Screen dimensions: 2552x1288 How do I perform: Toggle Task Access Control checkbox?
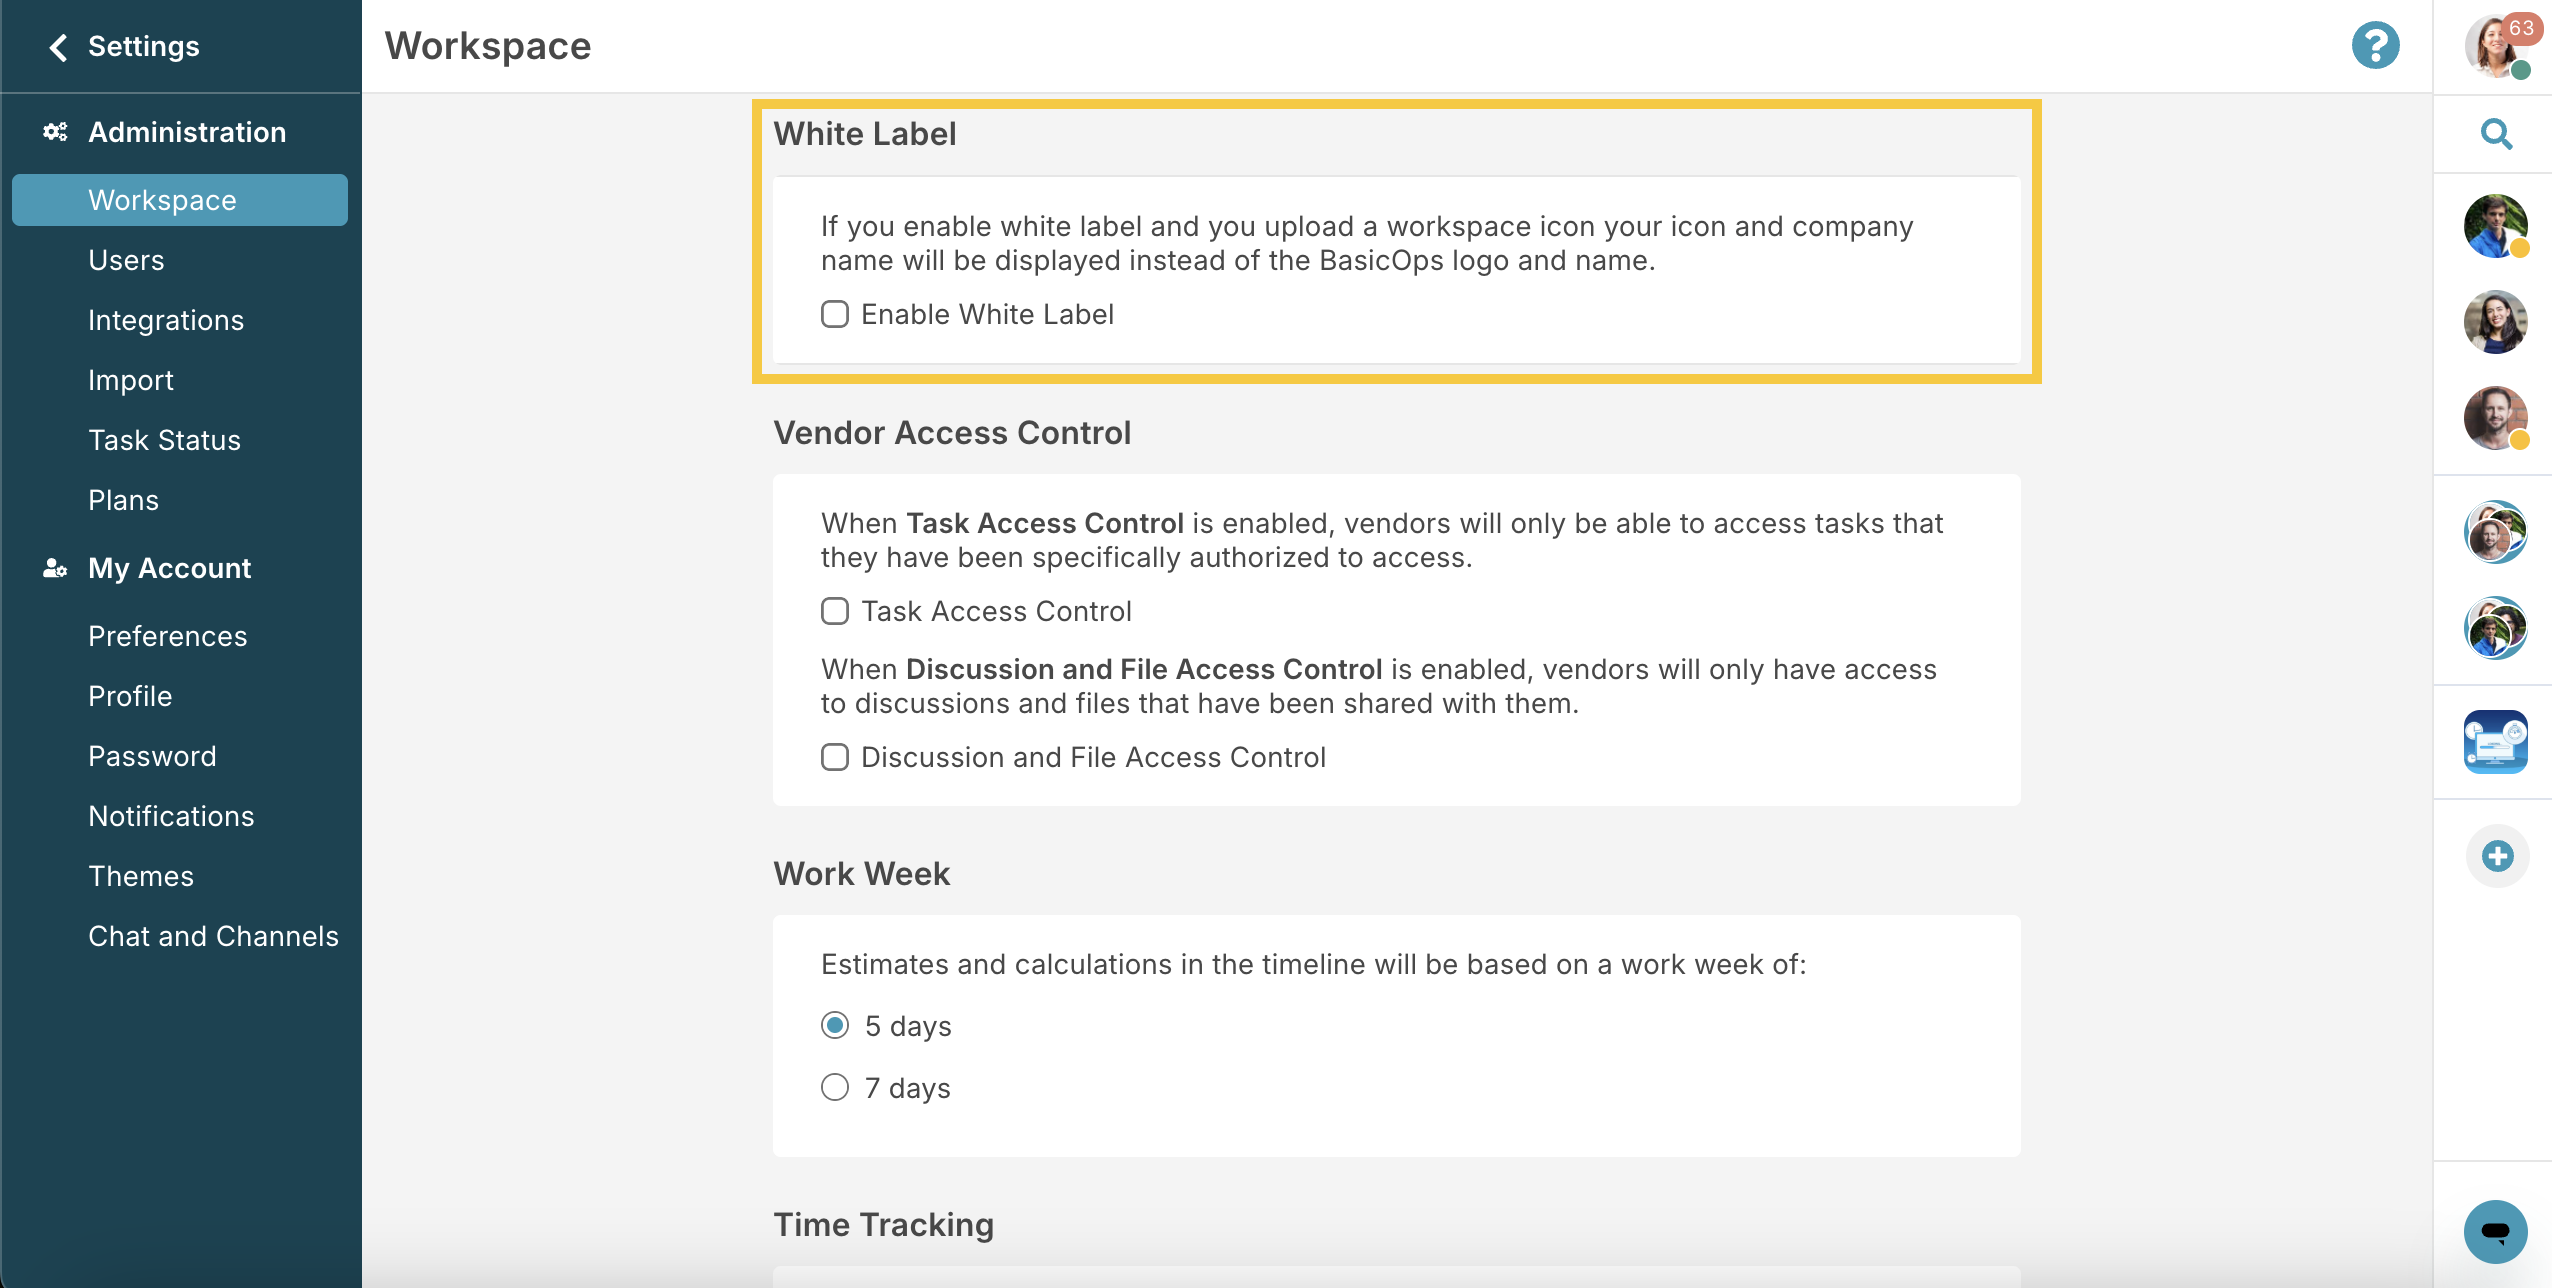(x=835, y=611)
